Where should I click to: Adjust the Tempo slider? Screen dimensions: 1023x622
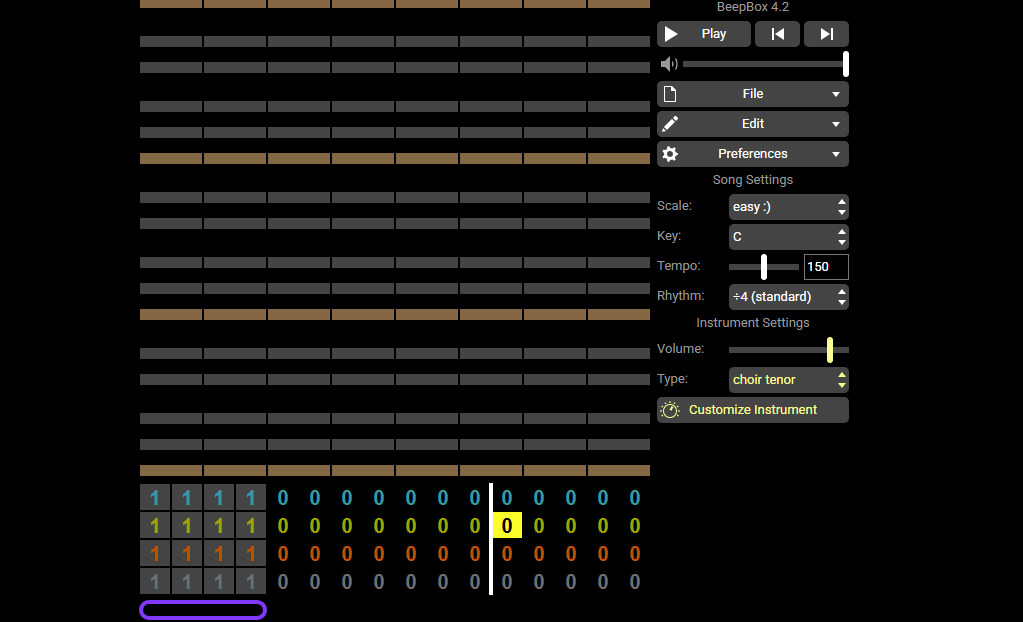pyautogui.click(x=764, y=267)
